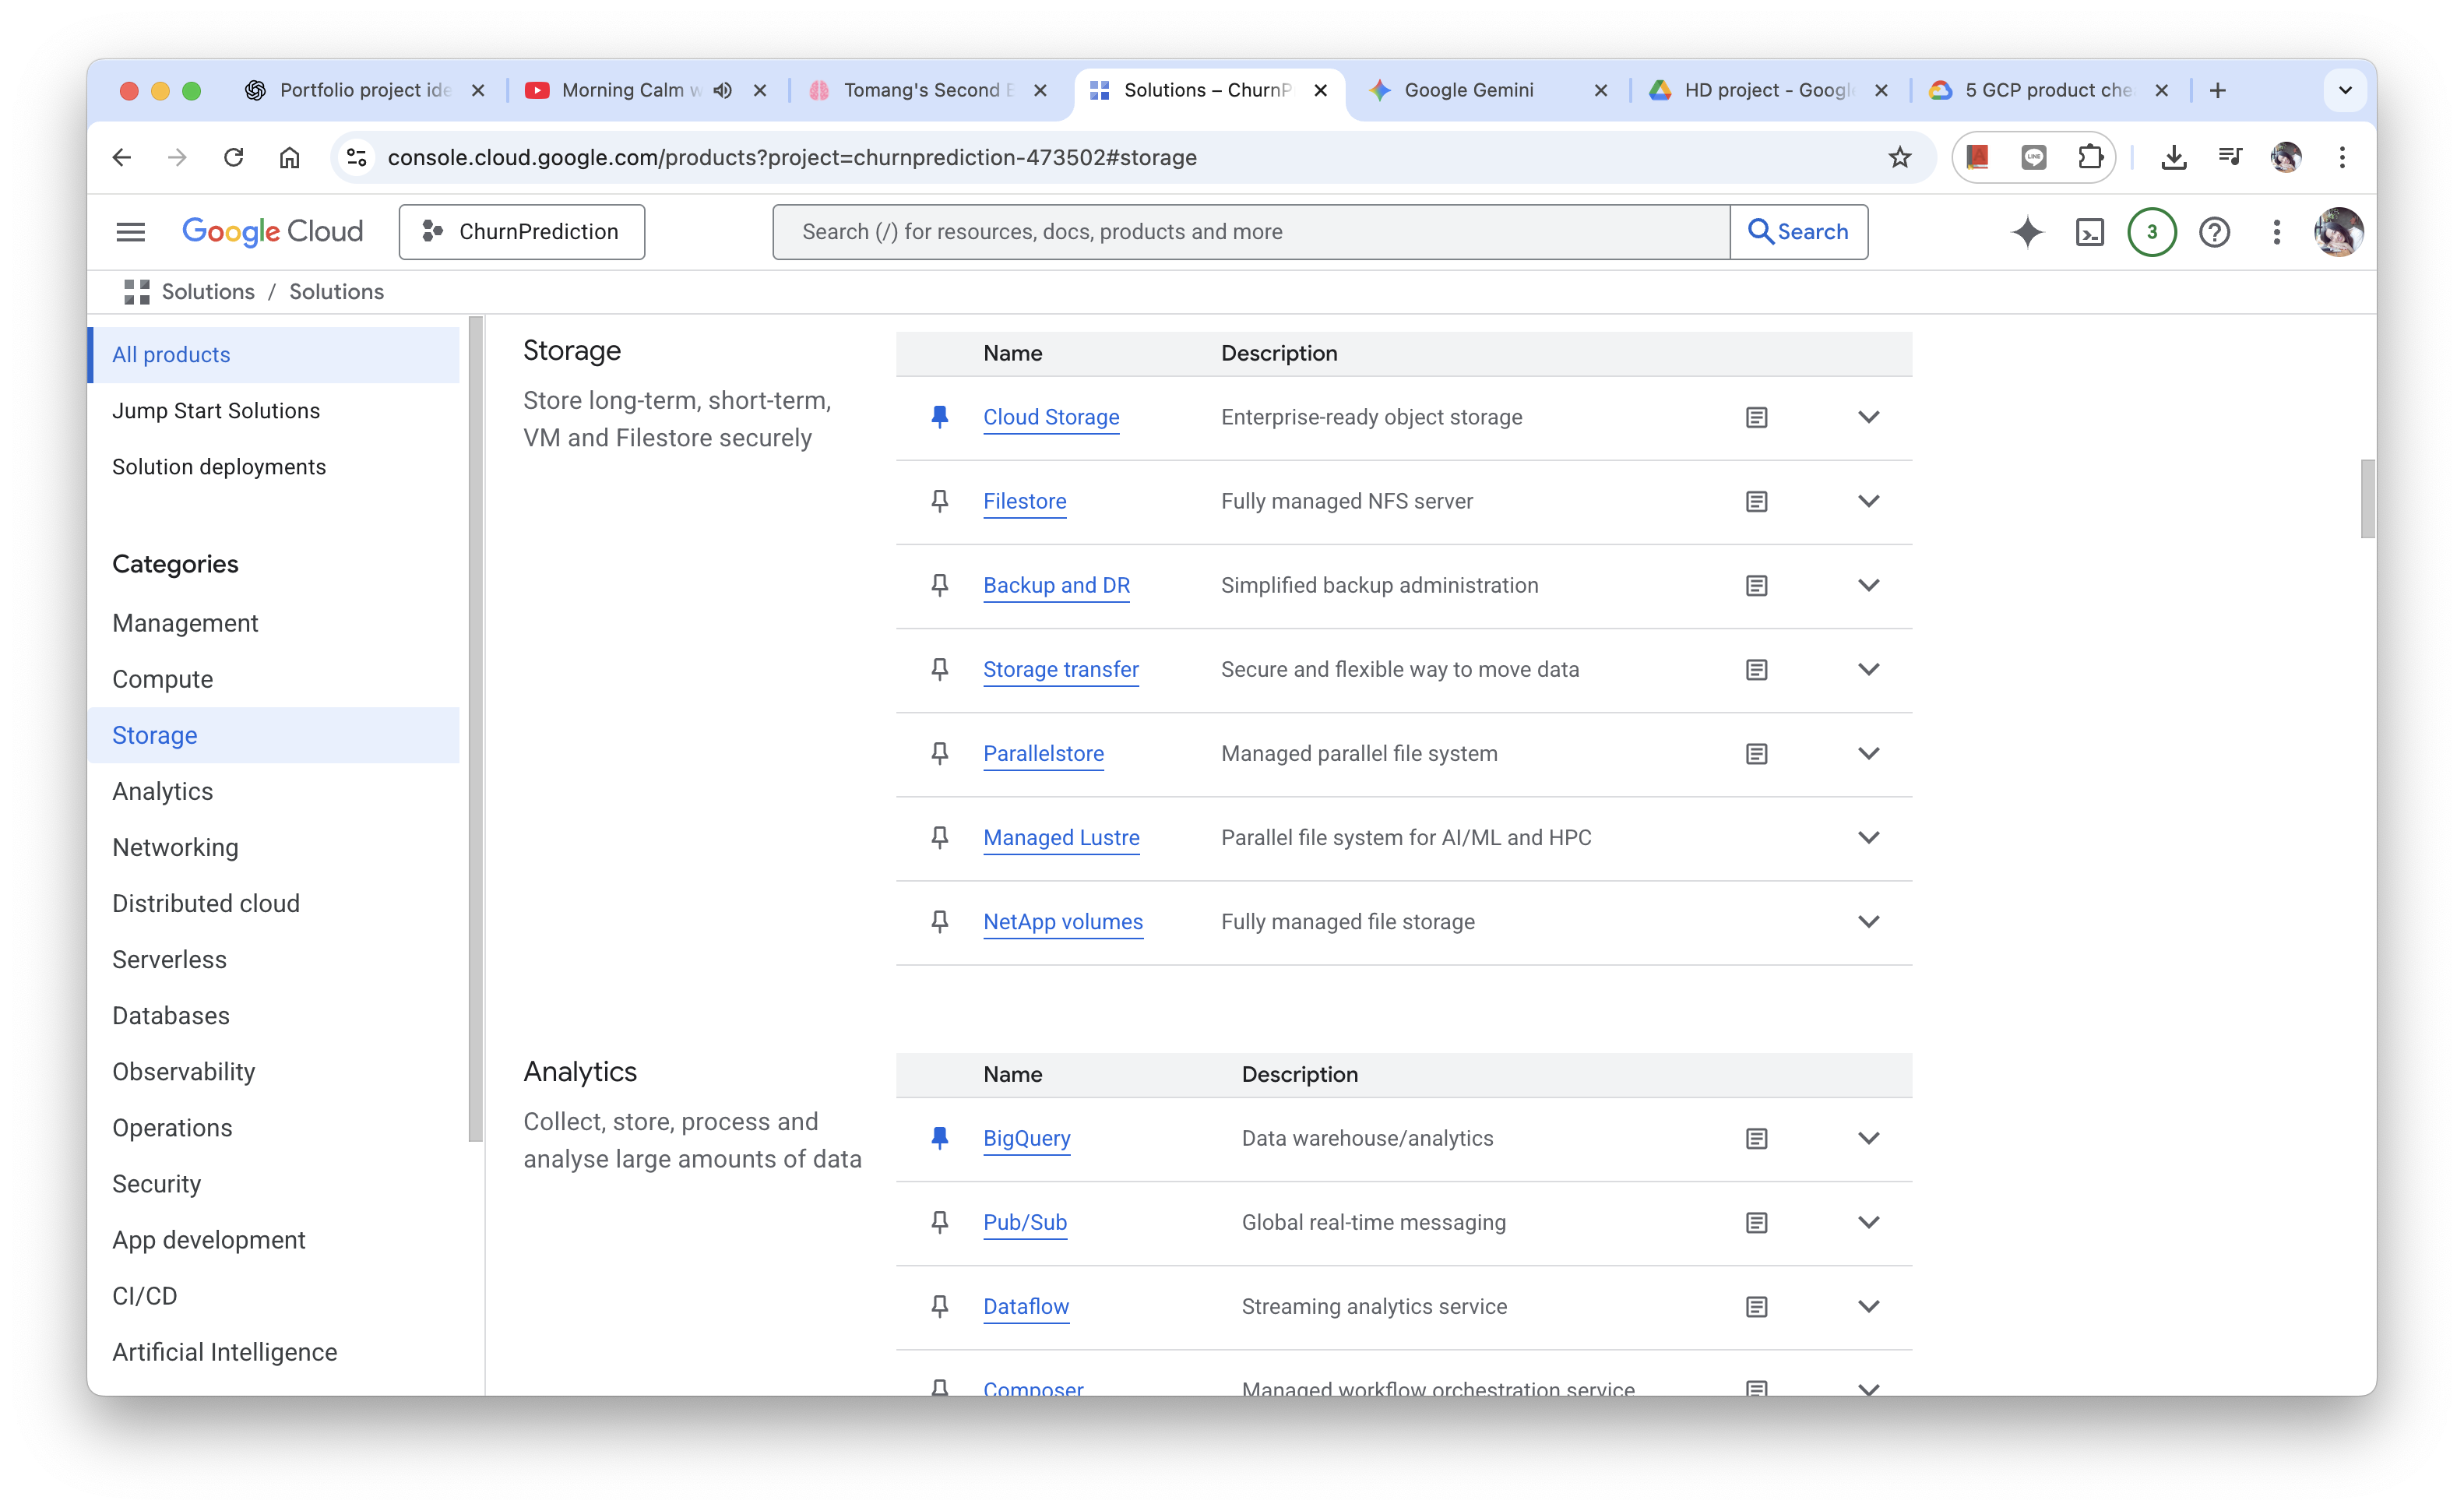Select the Analytics category
This screenshot has height=1511, width=2464.
point(162,791)
